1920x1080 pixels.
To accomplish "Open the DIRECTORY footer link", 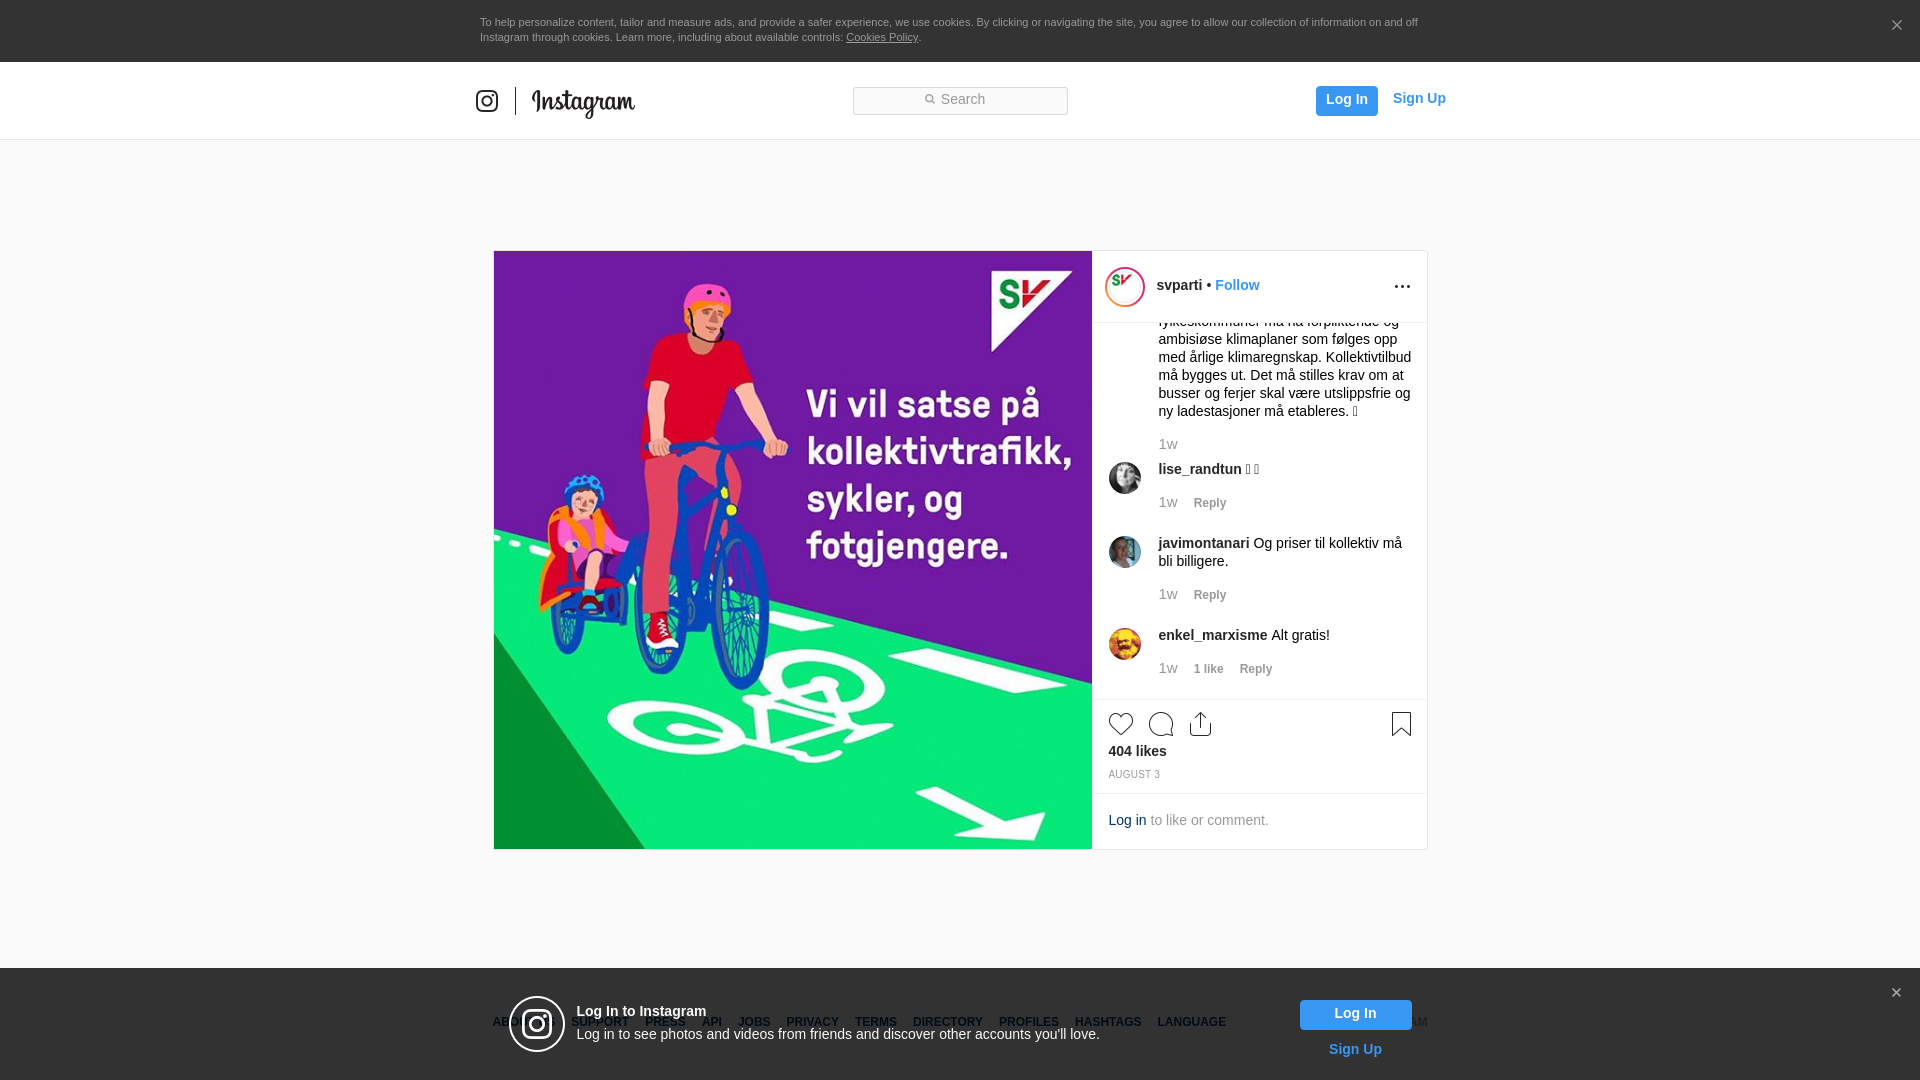I will pos(948,1022).
